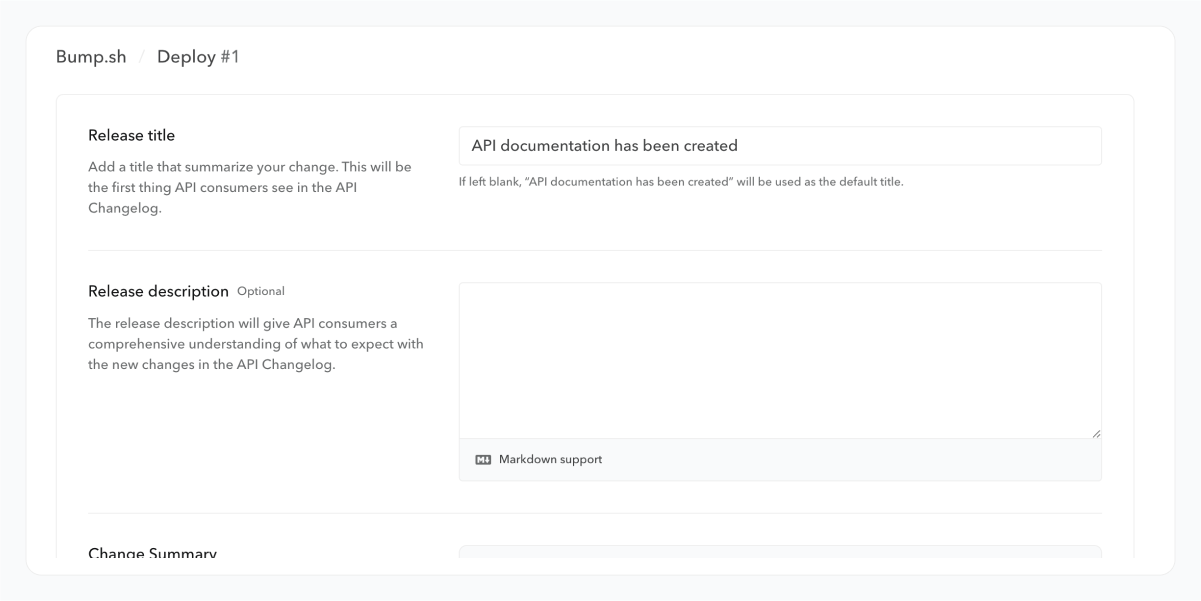Click the Optional tag beside Release description
The image size is (1201, 601).
(261, 291)
